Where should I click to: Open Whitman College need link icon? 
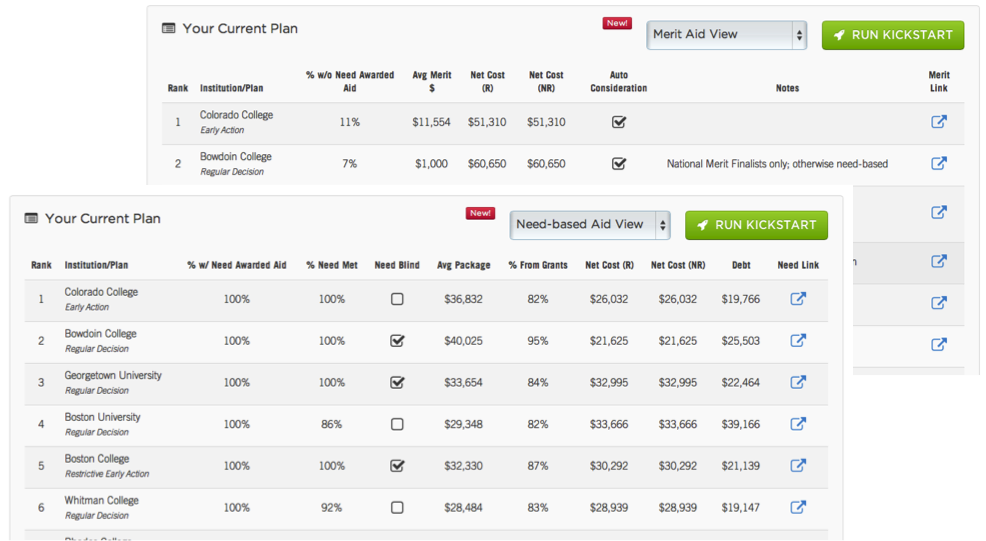coord(798,507)
